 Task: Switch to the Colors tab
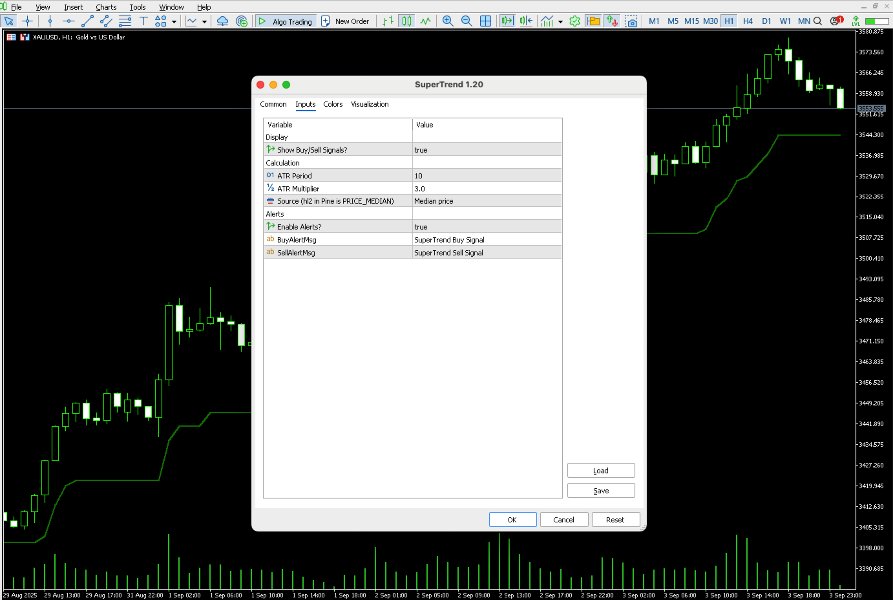coord(333,104)
